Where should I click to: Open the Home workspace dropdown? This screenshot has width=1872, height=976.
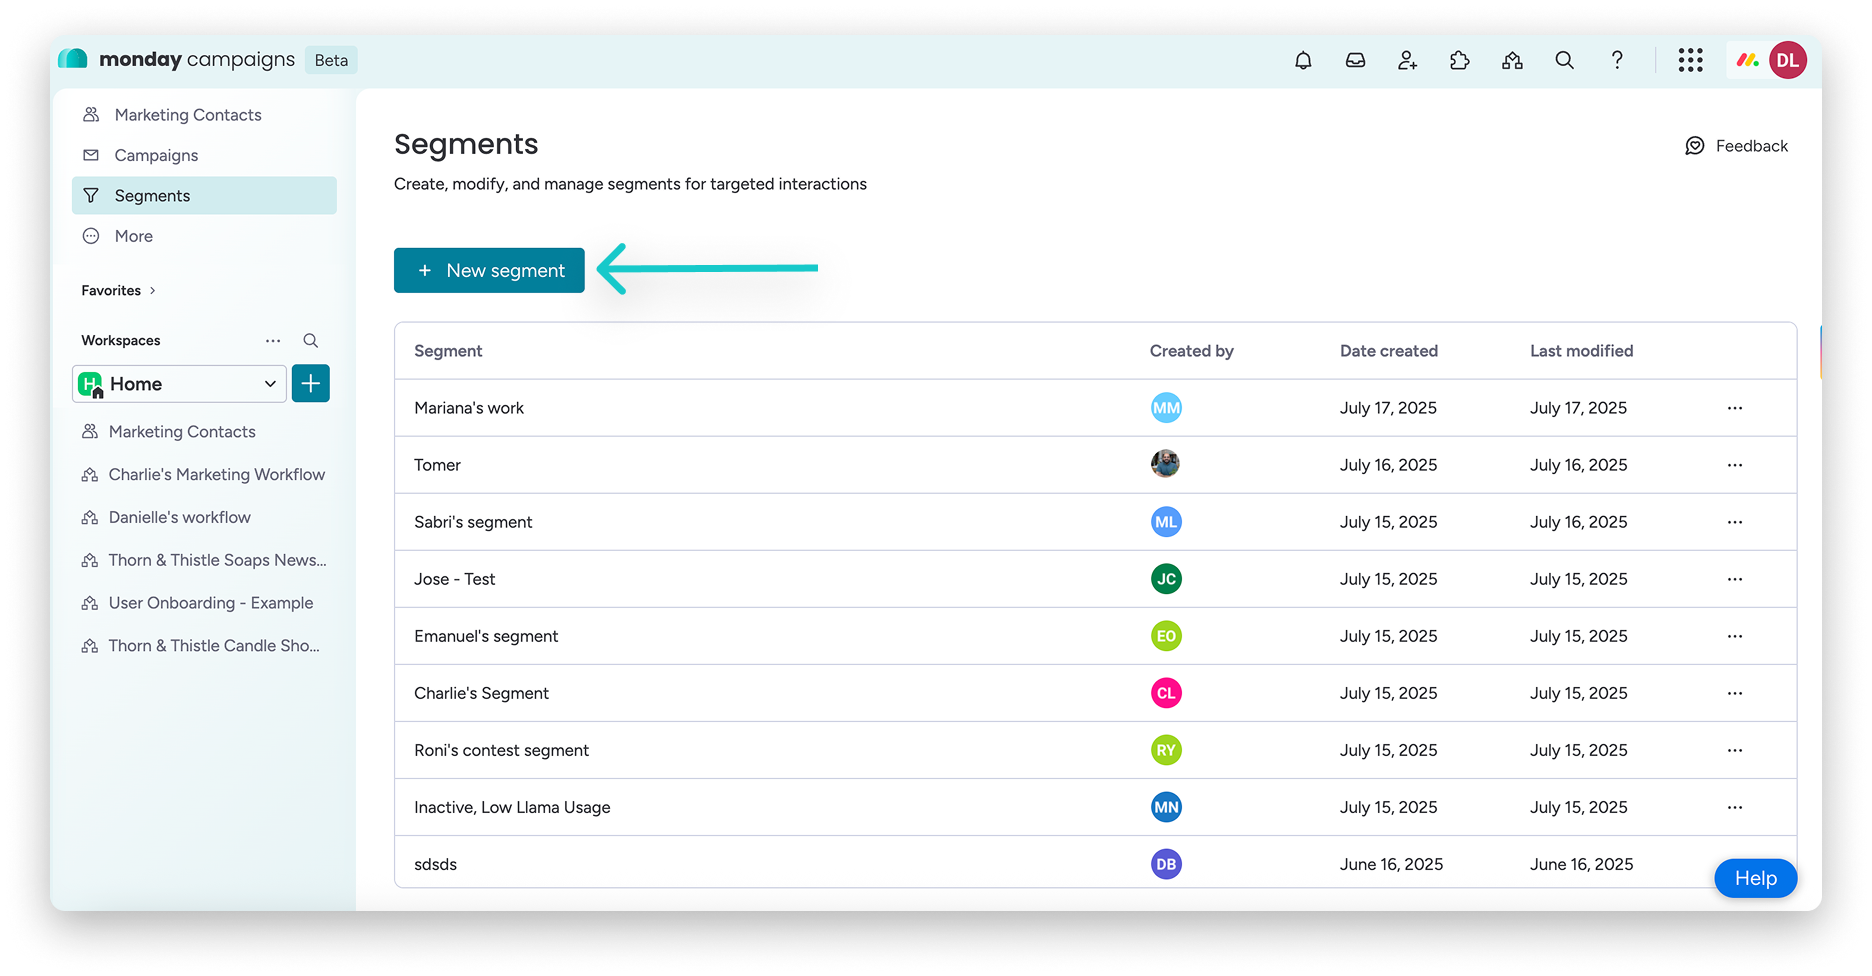pyautogui.click(x=180, y=384)
